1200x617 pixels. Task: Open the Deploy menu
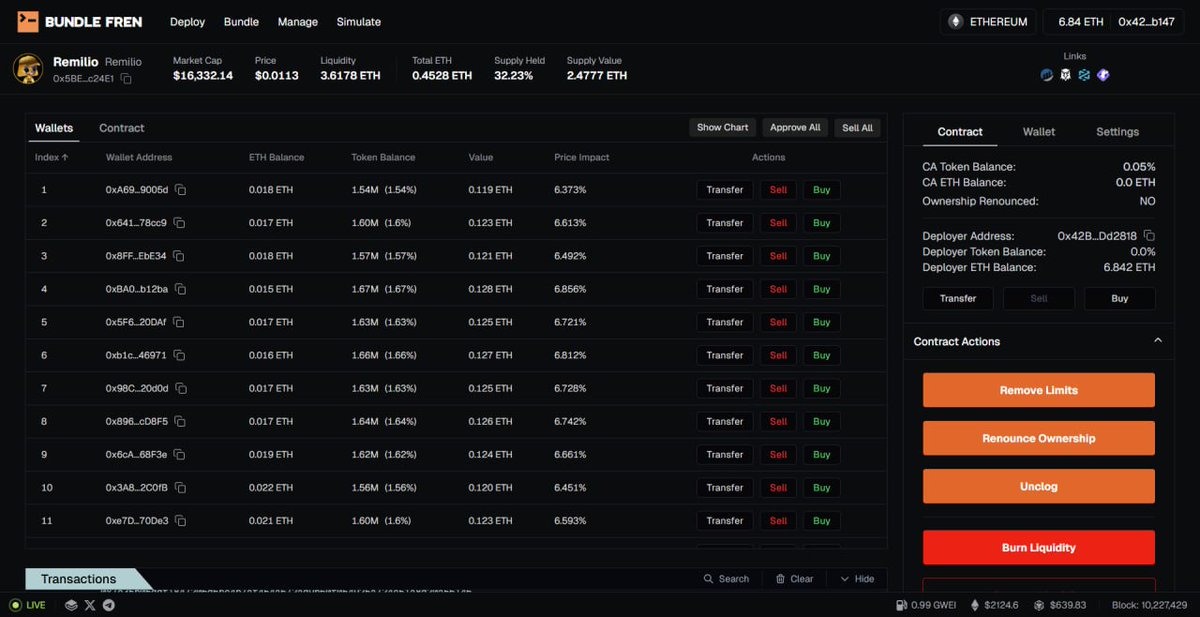point(187,22)
